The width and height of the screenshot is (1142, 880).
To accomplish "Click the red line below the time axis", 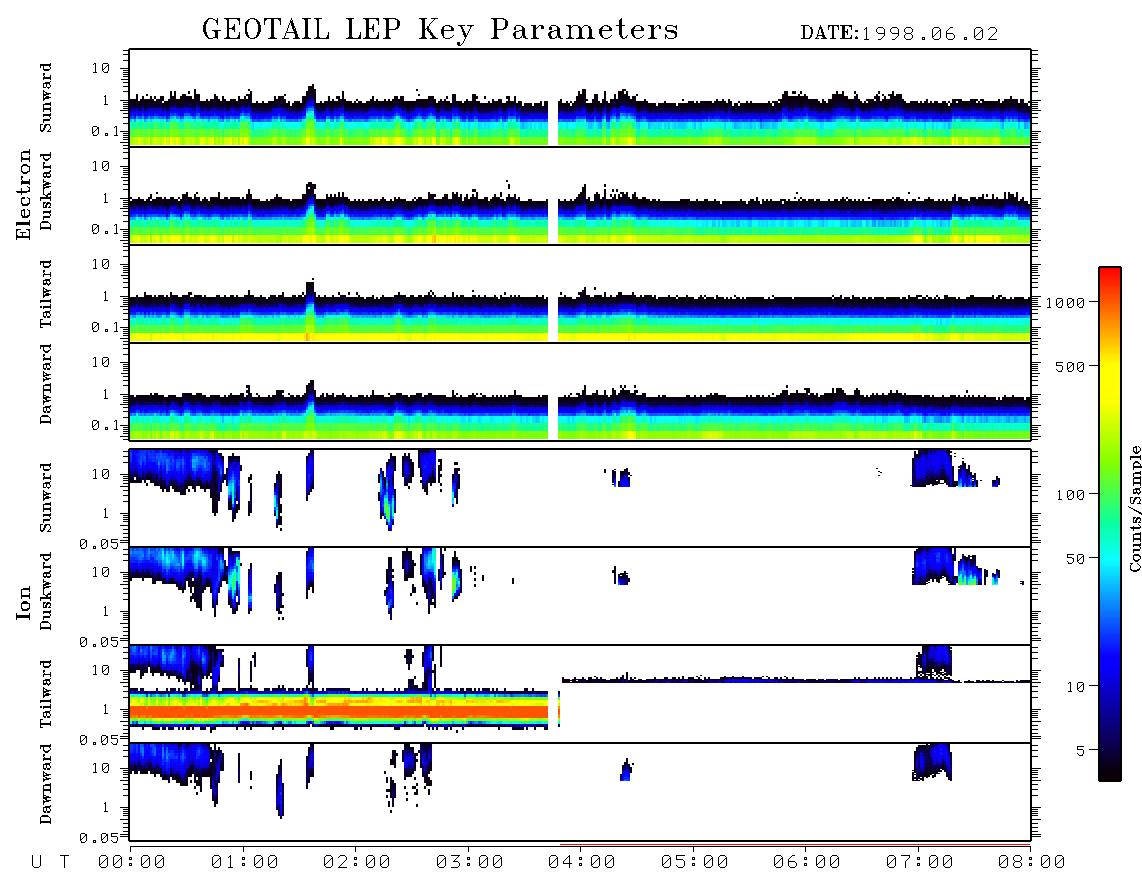I will click(795, 845).
